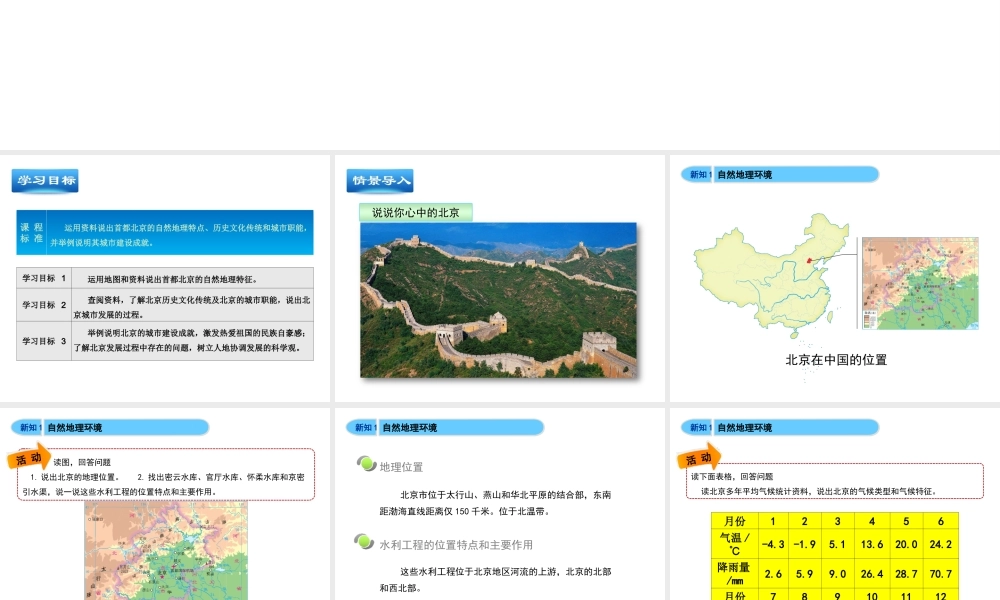The image size is (1000, 600).
Task: Click the temperature cell 13.6
Action: (x=872, y=544)
